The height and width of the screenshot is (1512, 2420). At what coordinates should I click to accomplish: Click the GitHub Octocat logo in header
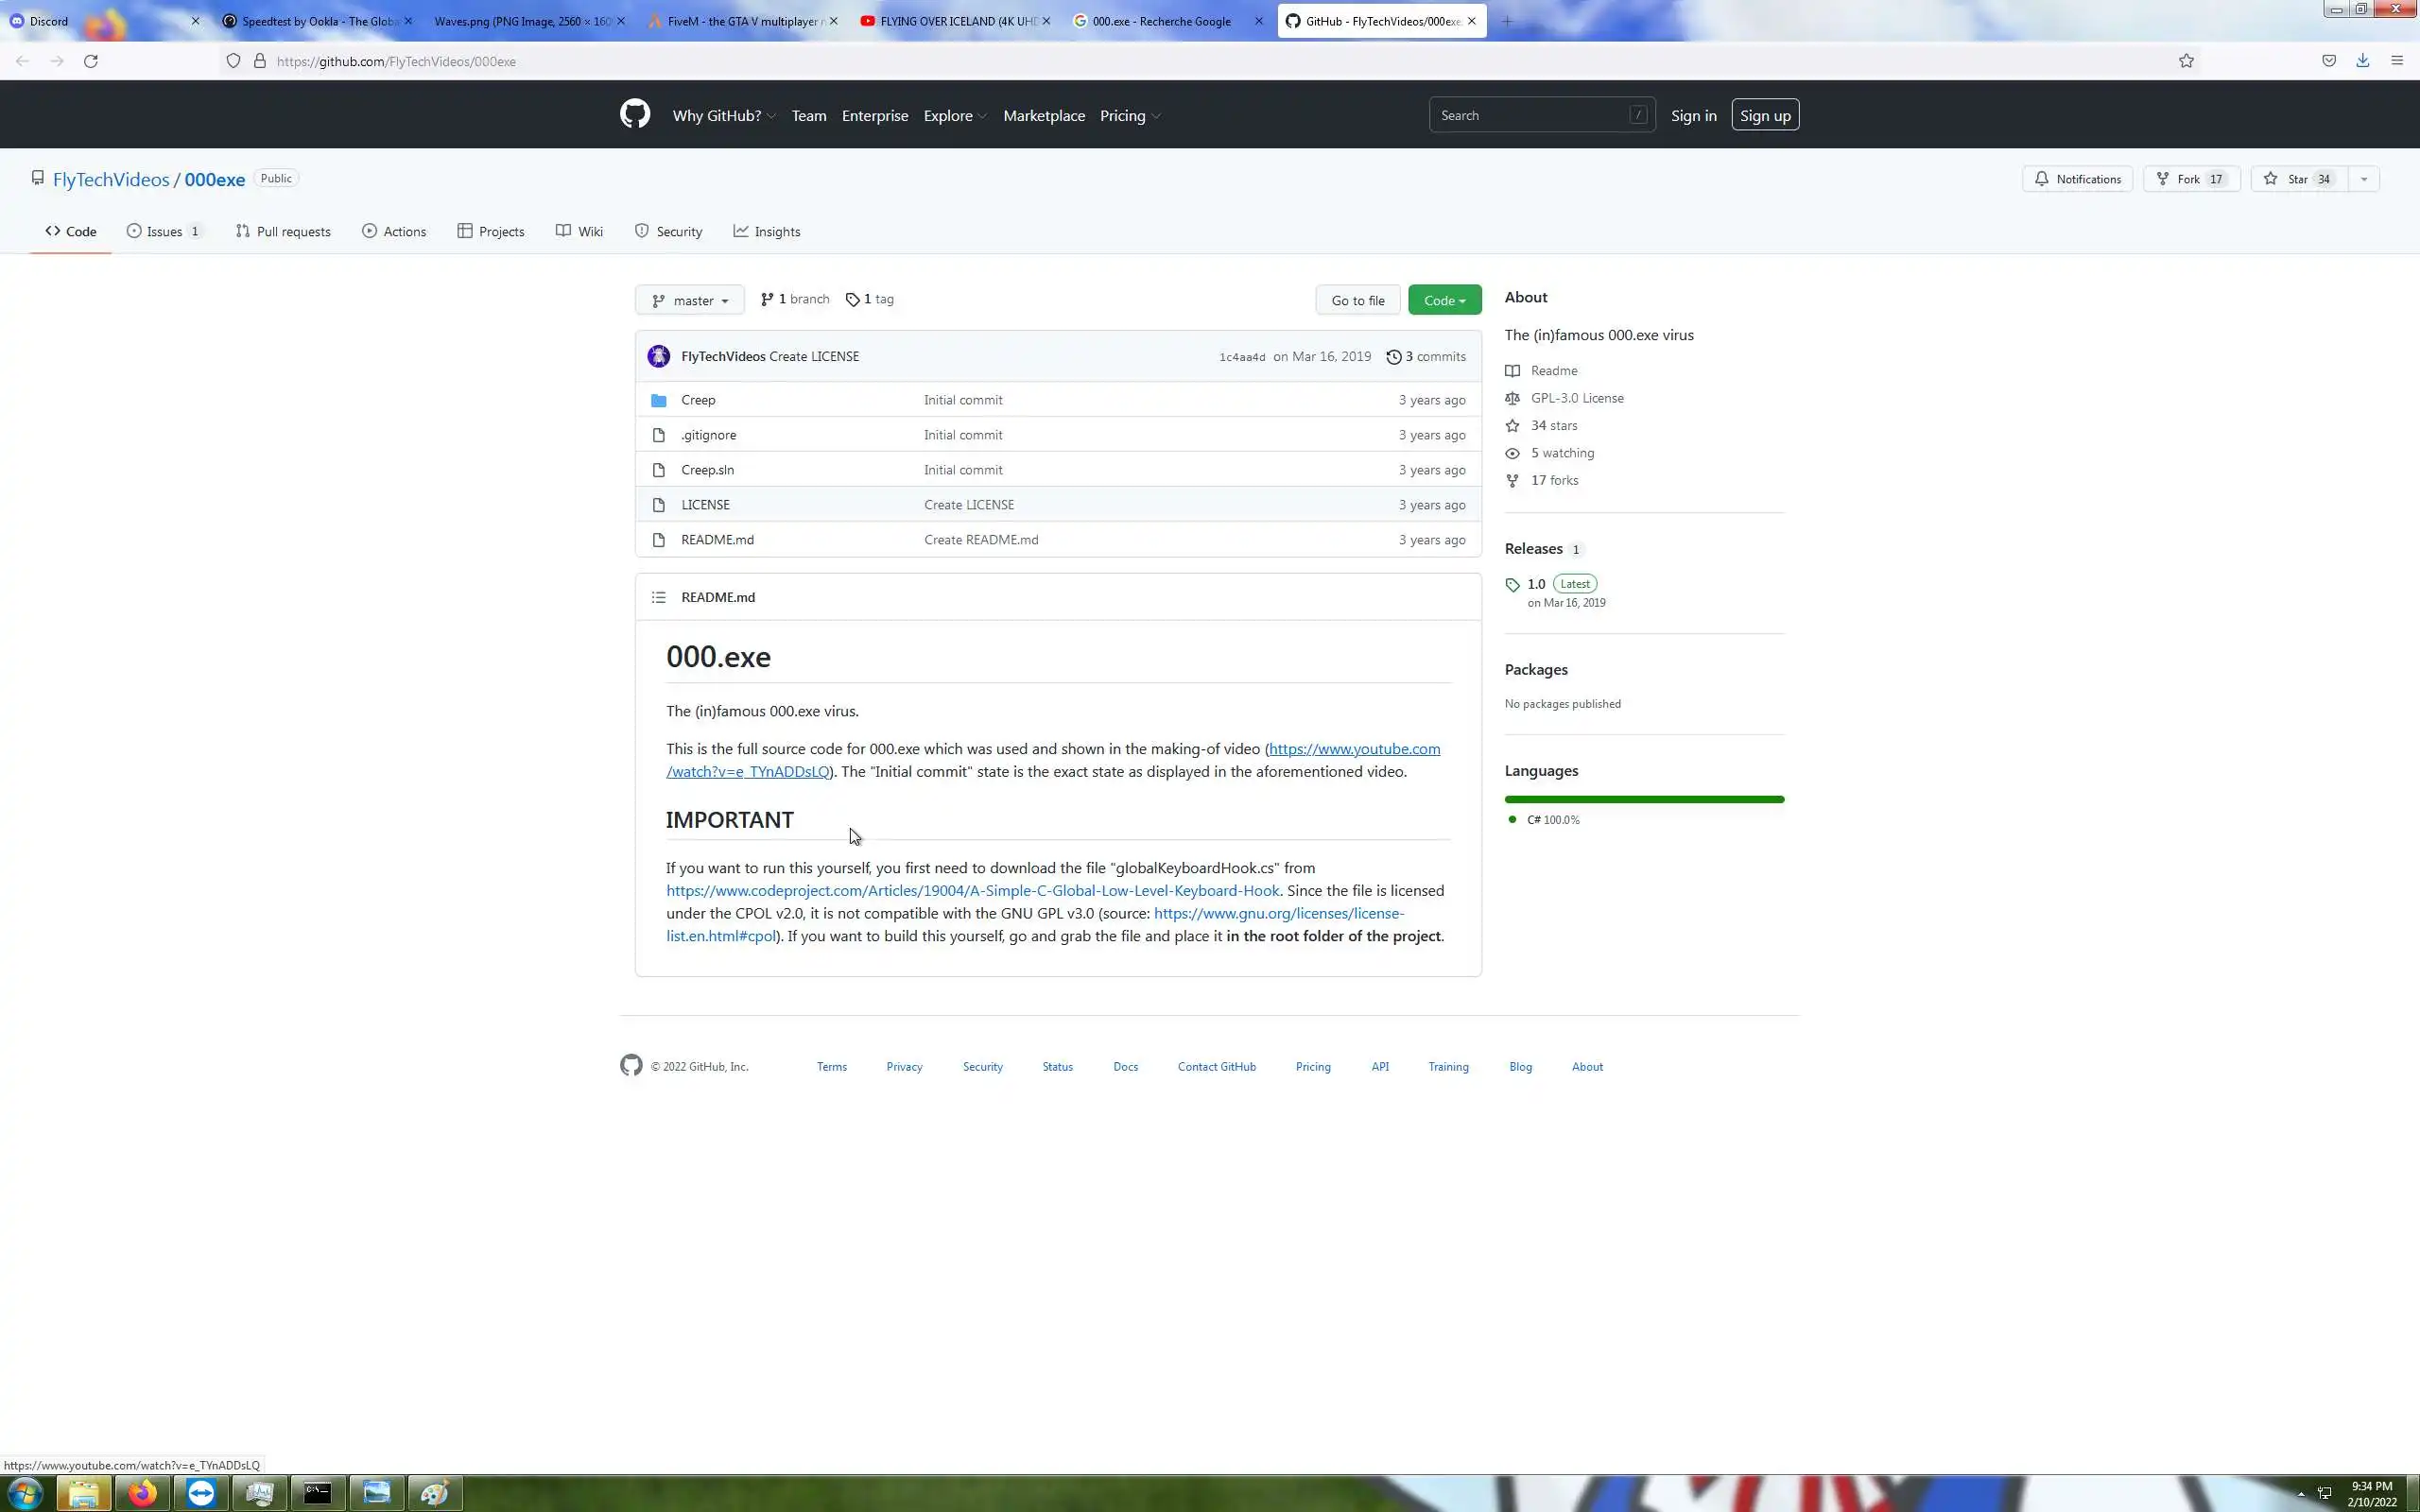[634, 114]
